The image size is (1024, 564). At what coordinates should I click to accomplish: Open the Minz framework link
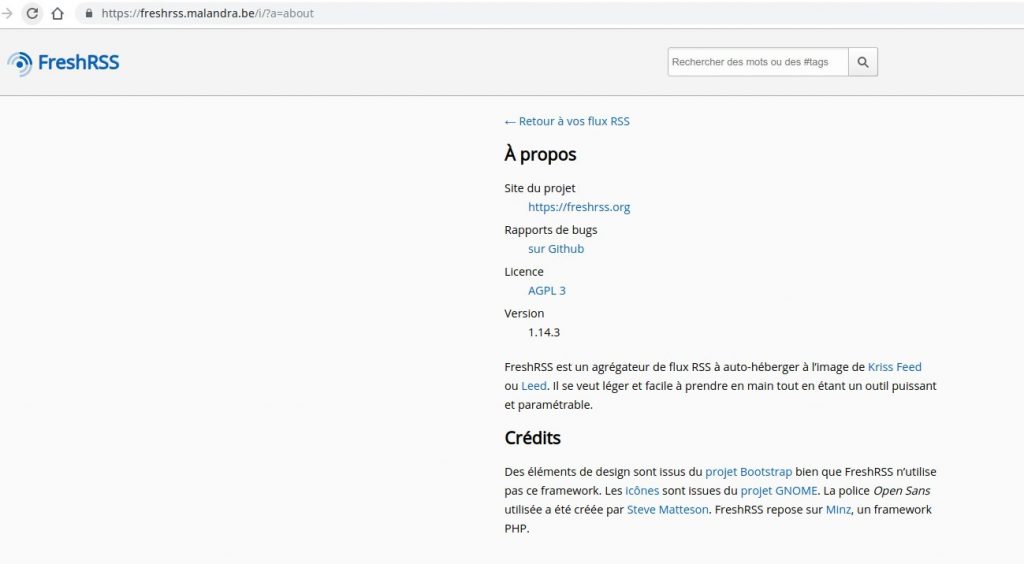point(838,510)
